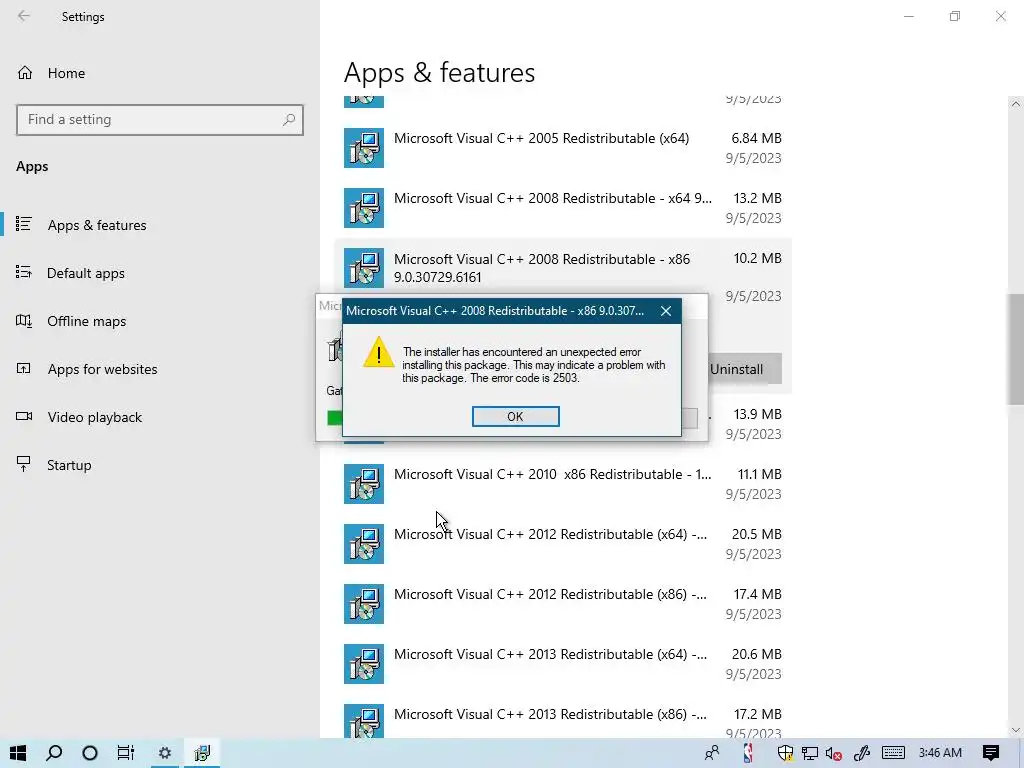The width and height of the screenshot is (1024, 768).
Task: Click installer icon for Visual C++ 2008 x64
Action: pyautogui.click(x=364, y=208)
